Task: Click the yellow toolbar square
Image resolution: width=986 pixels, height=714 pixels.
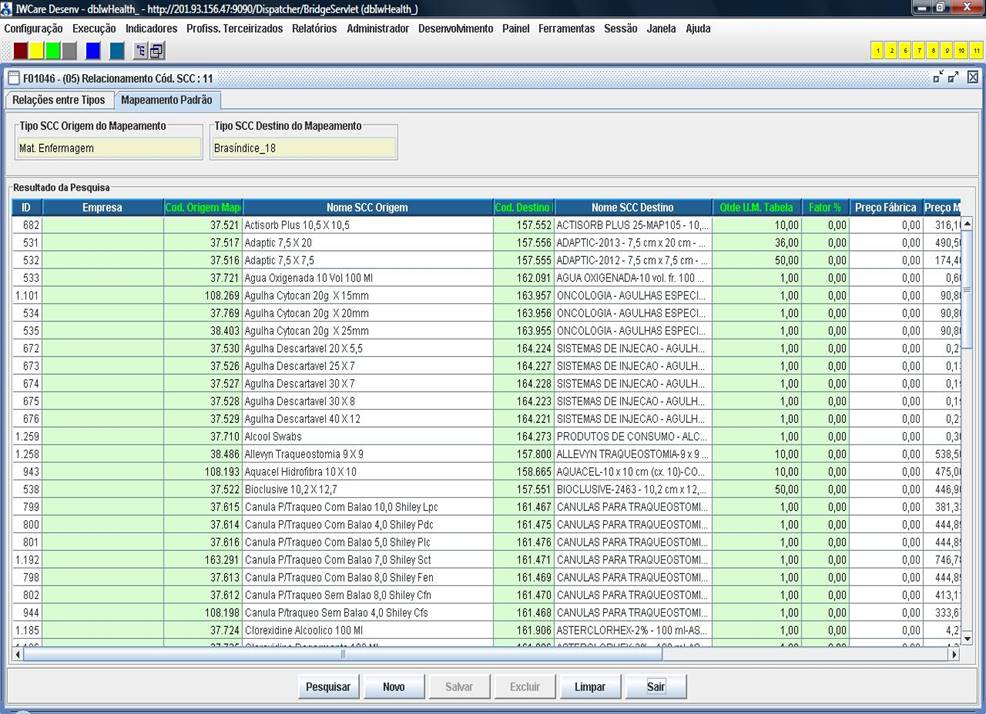Action: point(37,51)
